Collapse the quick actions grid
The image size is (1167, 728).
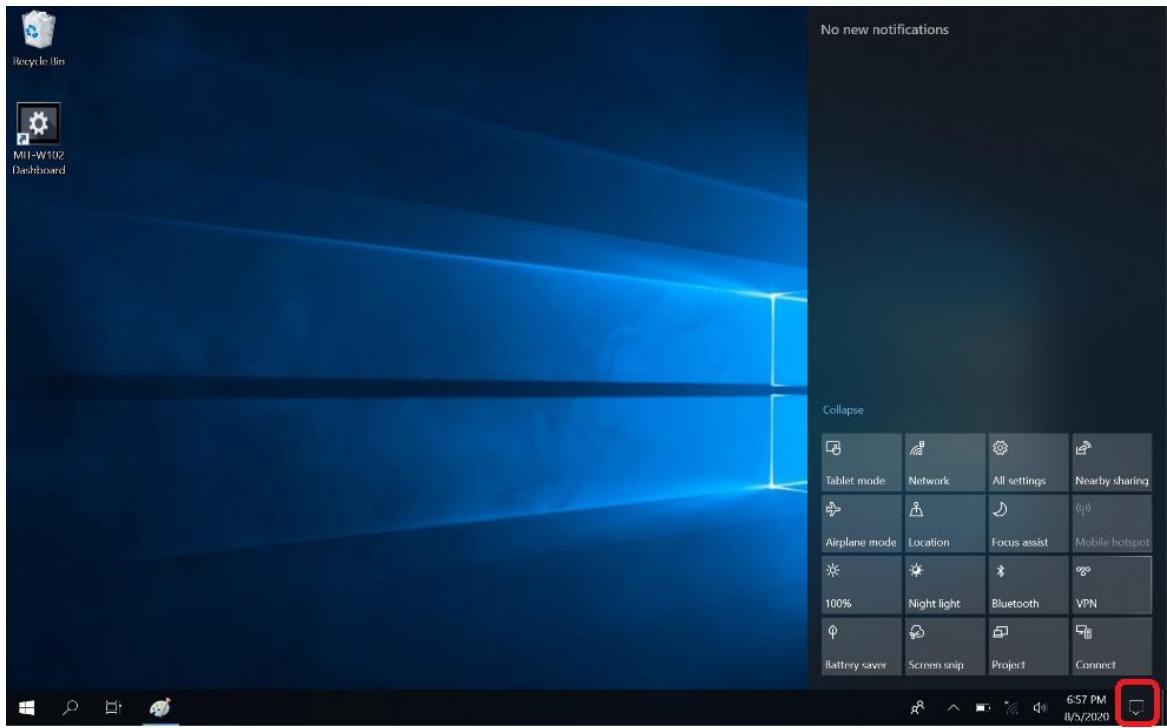(841, 410)
